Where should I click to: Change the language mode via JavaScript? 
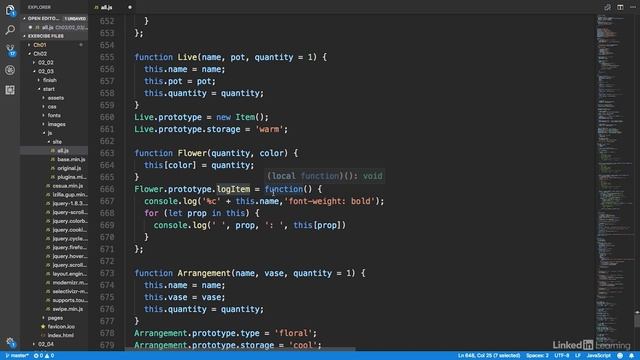(x=599, y=356)
